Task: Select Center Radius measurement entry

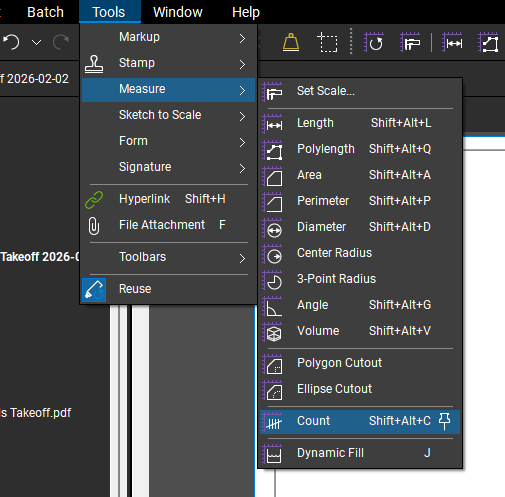Action: click(x=360, y=253)
